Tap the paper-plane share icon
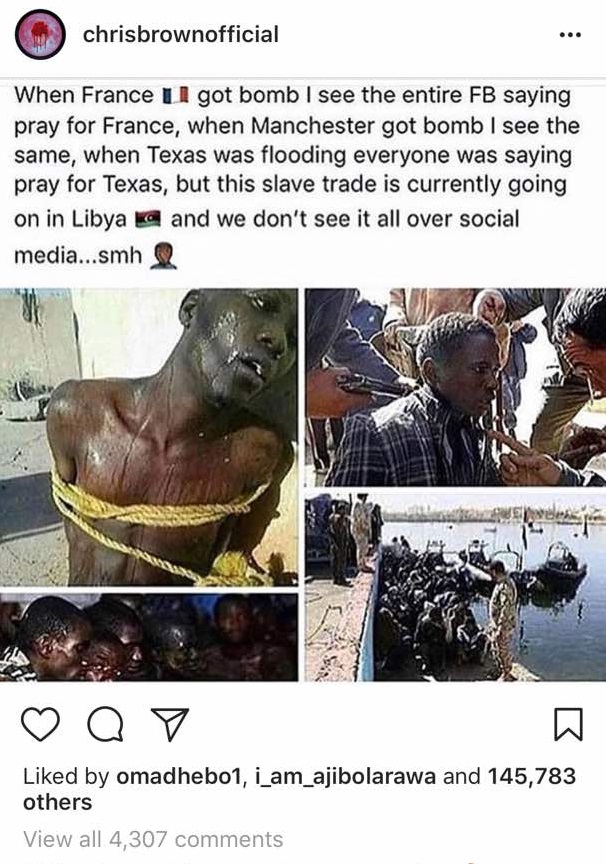The height and width of the screenshot is (864, 606). pyautogui.click(x=170, y=723)
